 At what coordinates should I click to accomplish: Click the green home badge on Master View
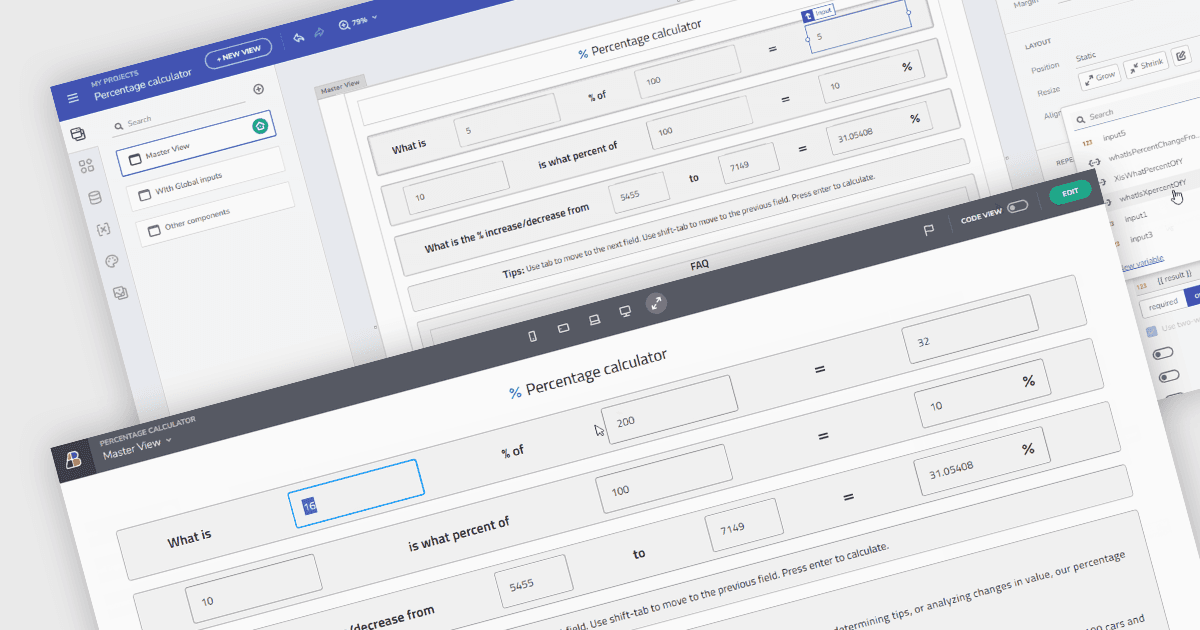click(x=260, y=126)
